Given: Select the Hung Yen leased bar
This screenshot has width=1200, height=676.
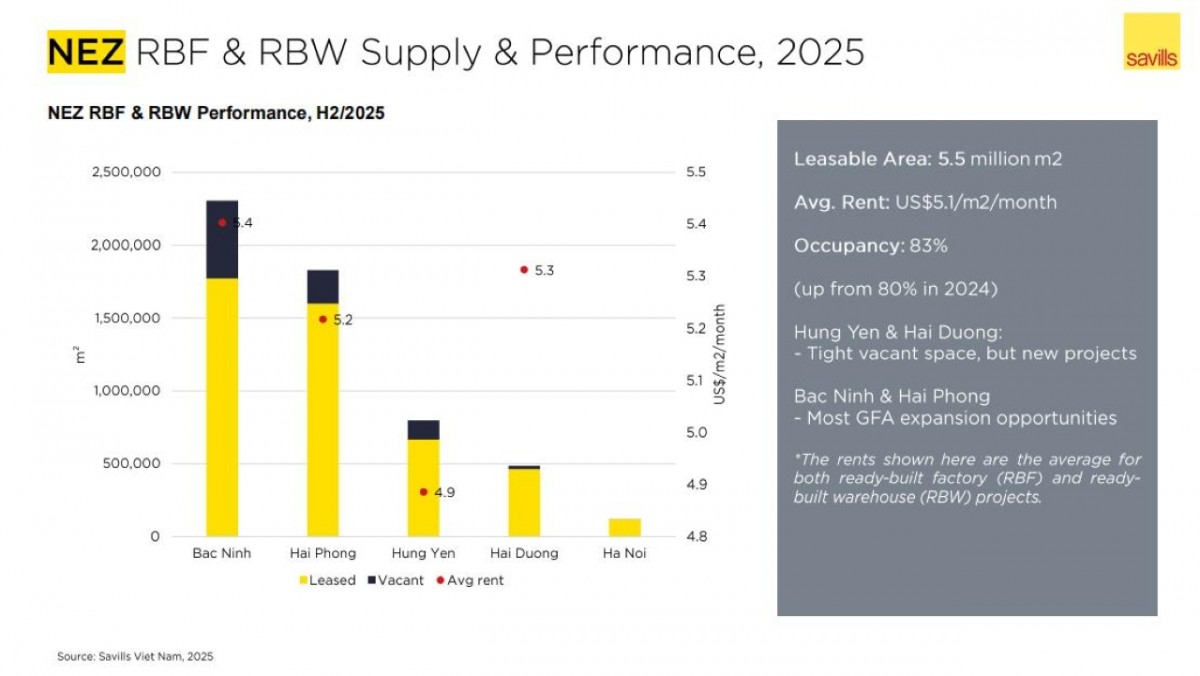Looking at the screenshot, I should click(x=423, y=488).
